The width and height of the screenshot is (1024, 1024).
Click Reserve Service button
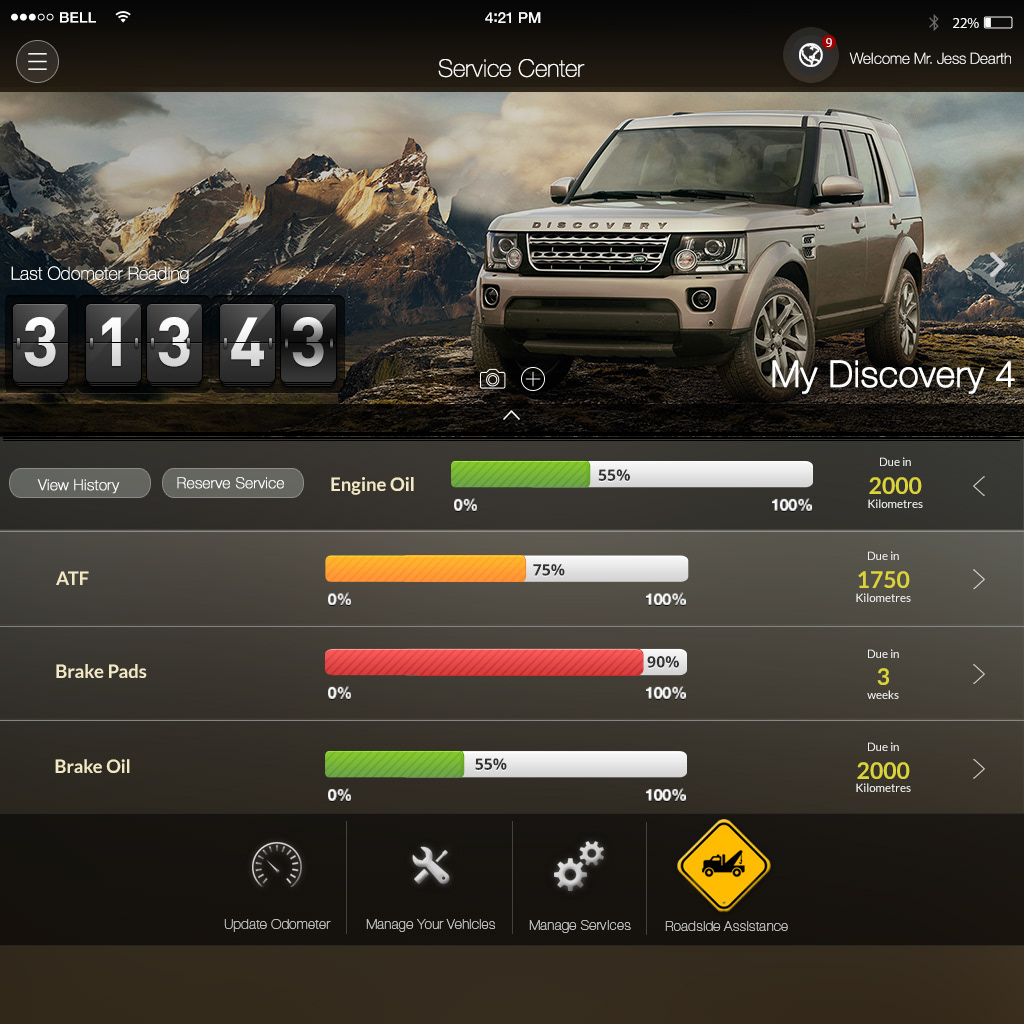point(232,483)
